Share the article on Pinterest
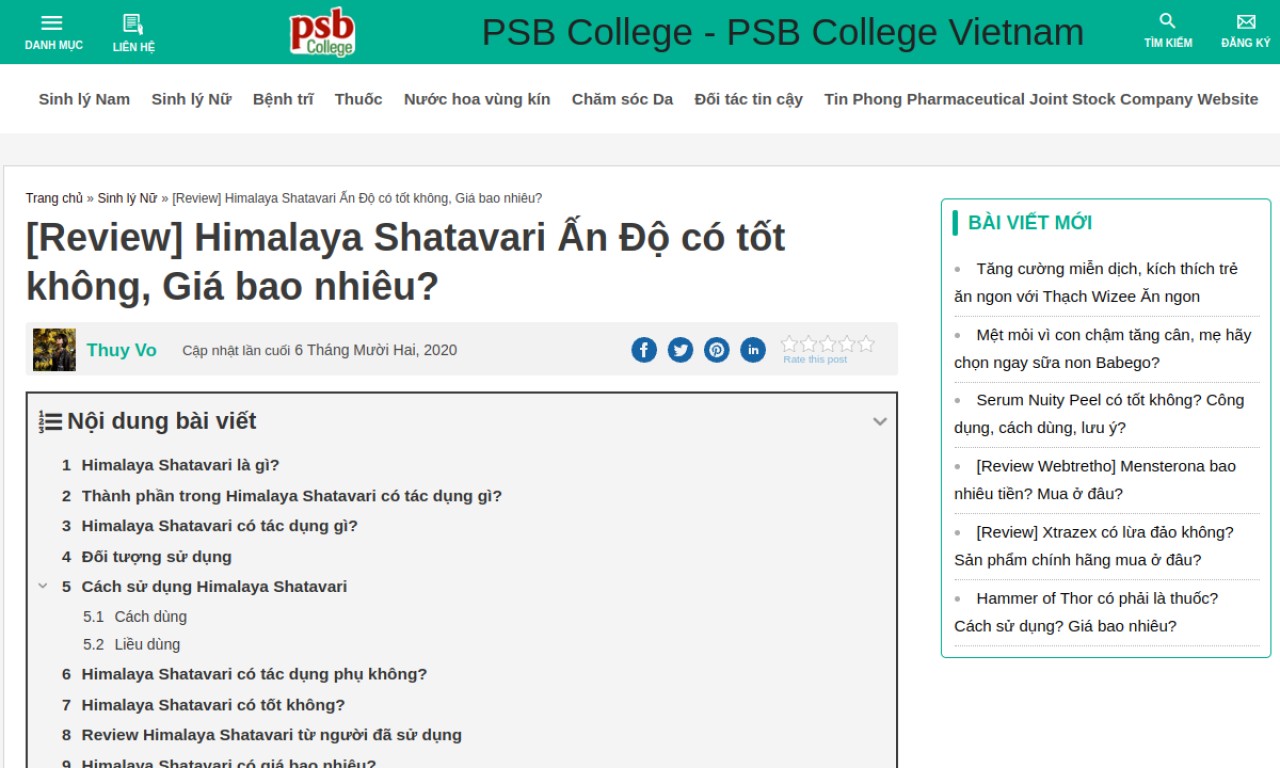Image resolution: width=1280 pixels, height=768 pixels. tap(716, 350)
